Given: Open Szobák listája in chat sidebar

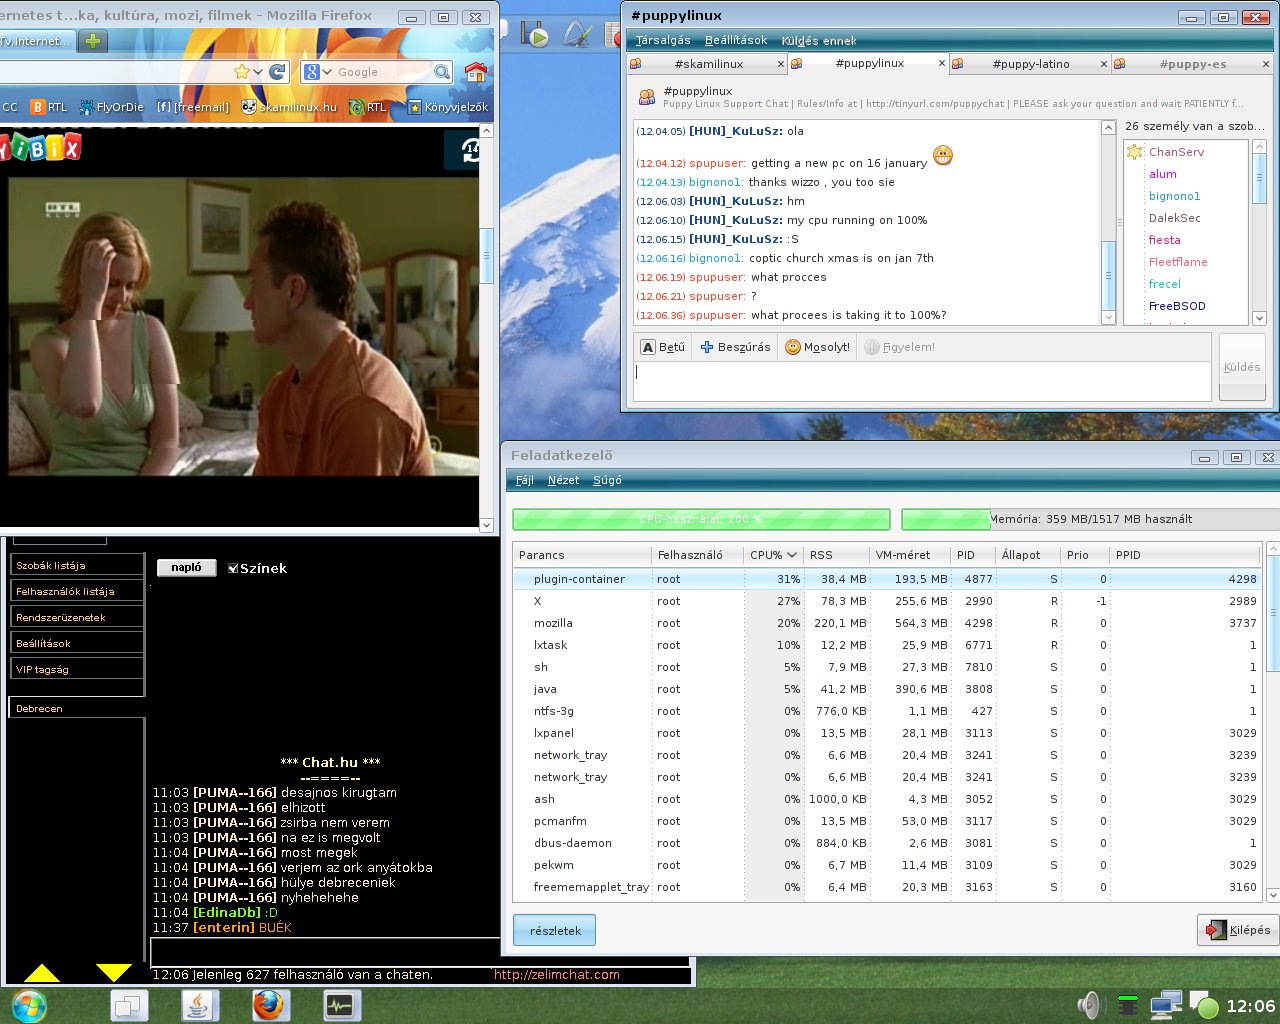Looking at the screenshot, I should pyautogui.click(x=77, y=566).
